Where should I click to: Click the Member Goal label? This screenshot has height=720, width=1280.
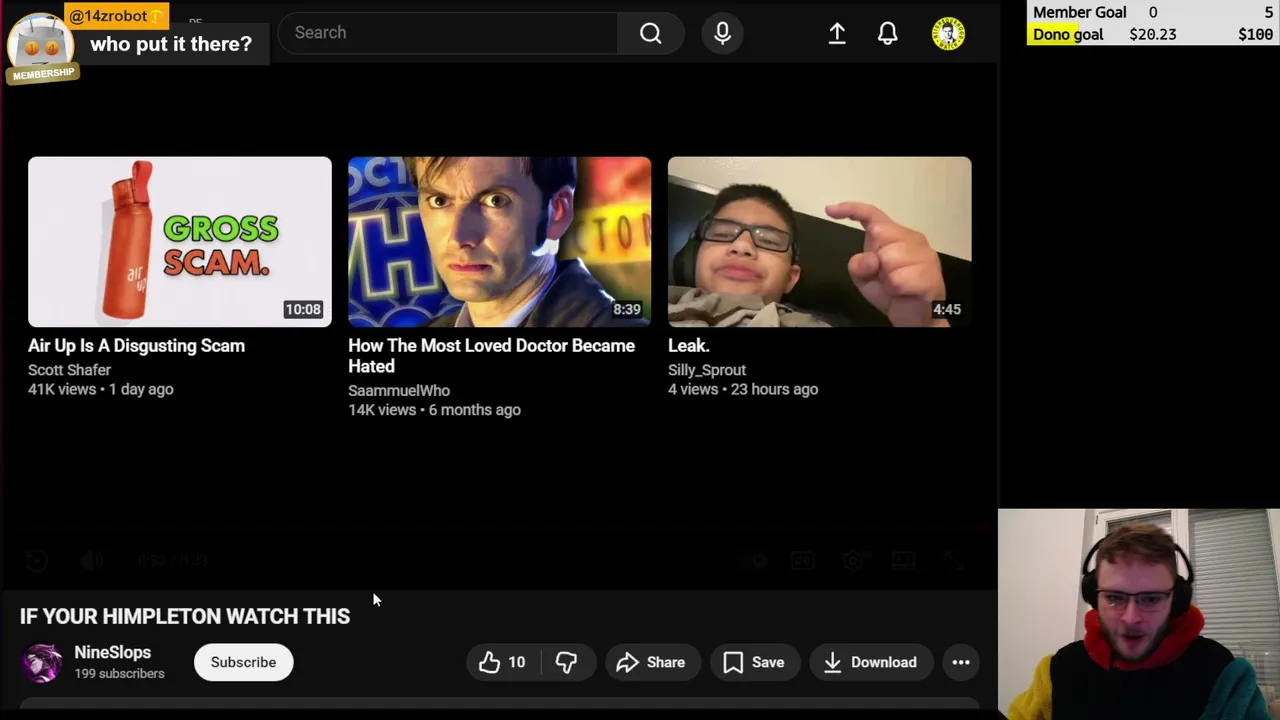(x=1080, y=12)
